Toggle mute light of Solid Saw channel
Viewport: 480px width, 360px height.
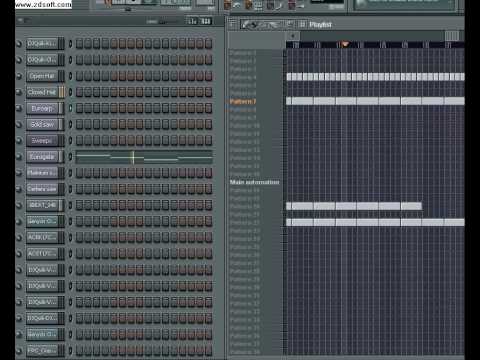pos(19,124)
